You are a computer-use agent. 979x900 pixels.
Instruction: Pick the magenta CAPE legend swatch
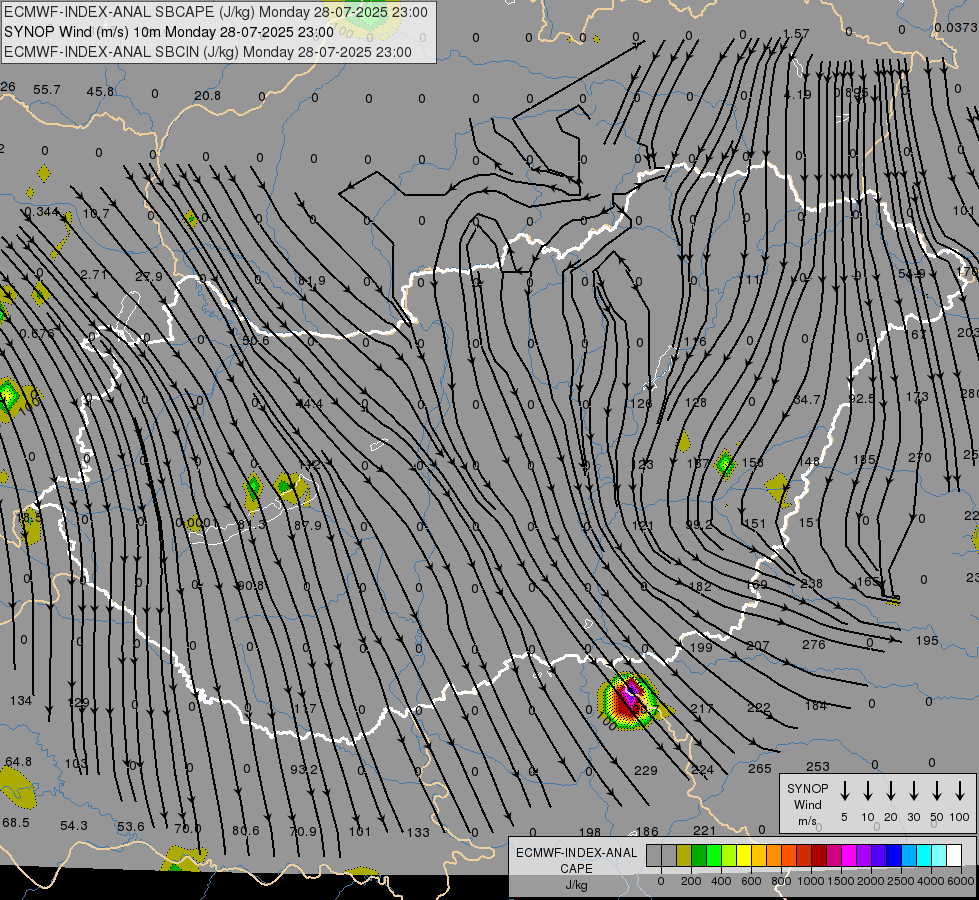tap(849, 856)
